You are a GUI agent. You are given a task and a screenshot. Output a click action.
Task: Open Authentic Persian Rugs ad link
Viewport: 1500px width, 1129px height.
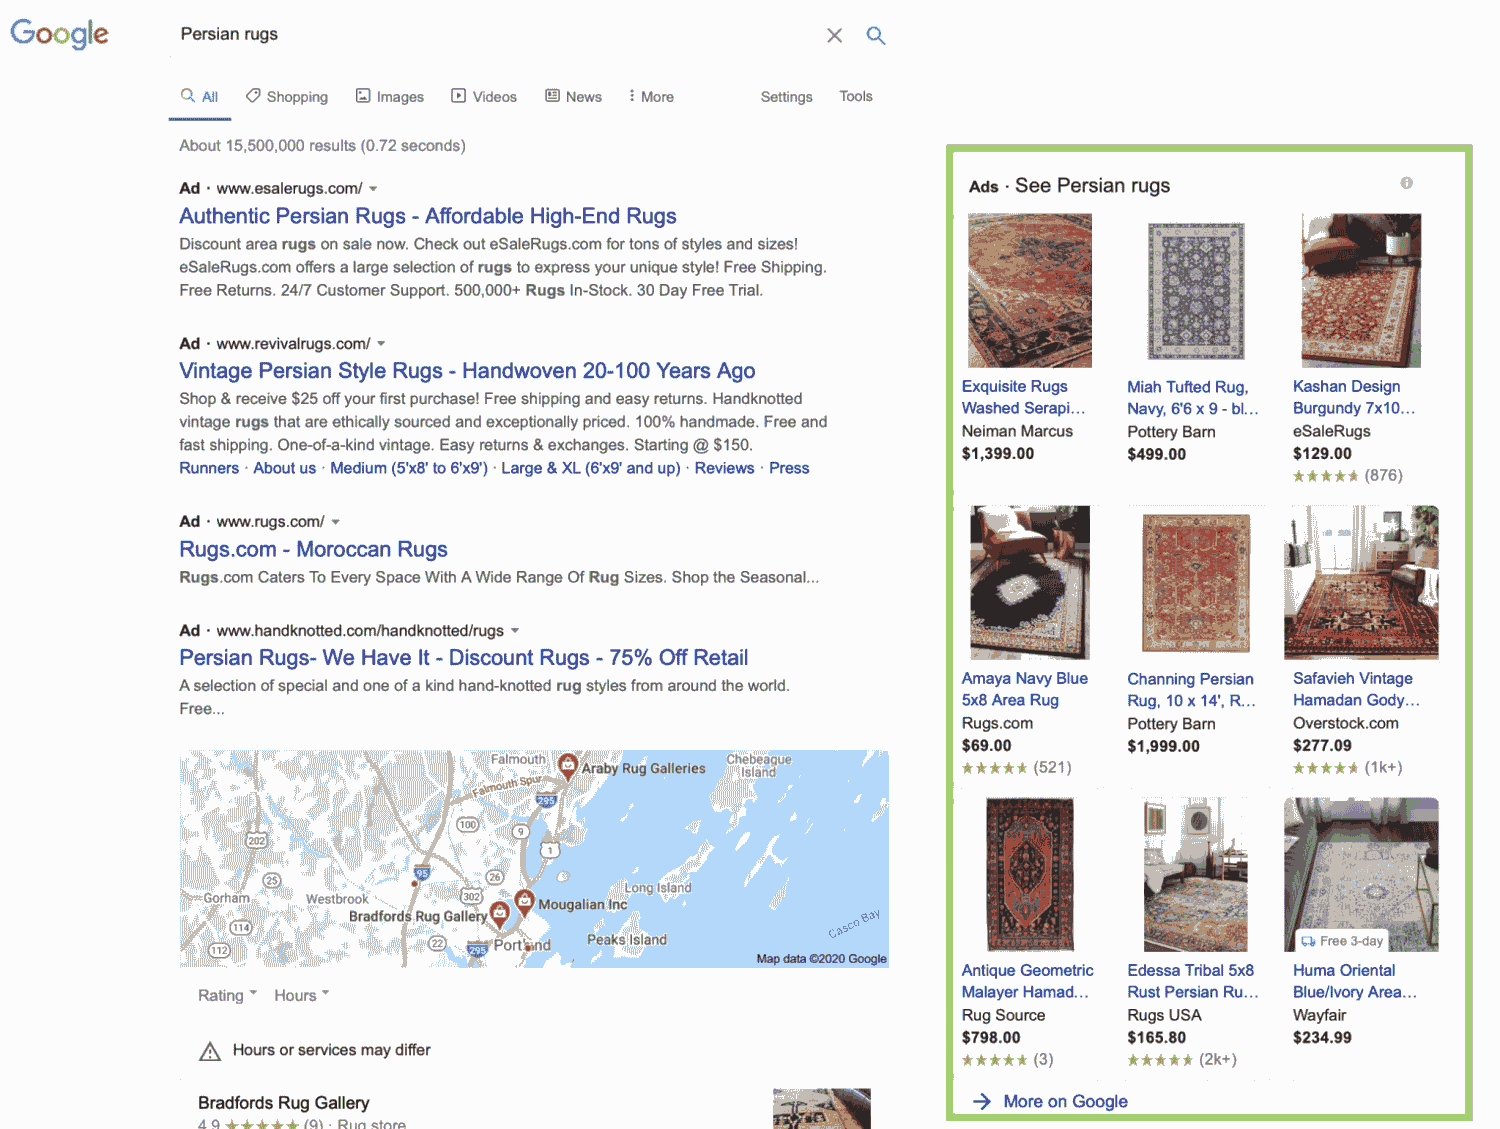coord(427,216)
